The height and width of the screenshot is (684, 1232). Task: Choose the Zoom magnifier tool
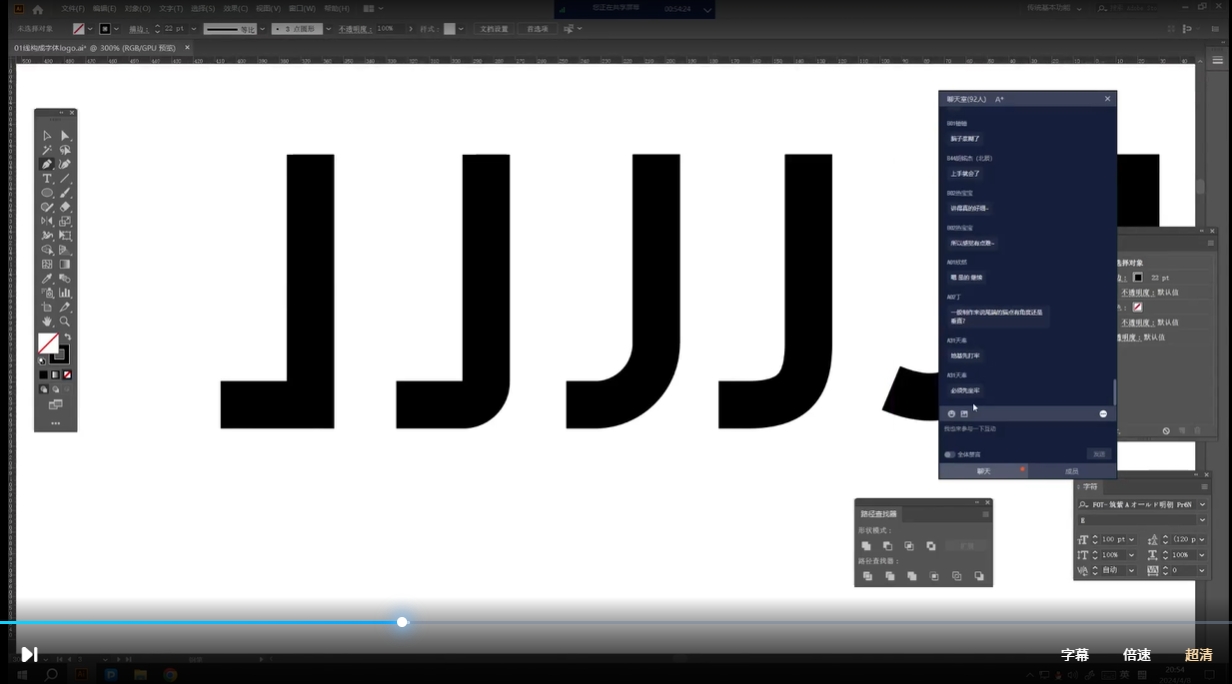[x=65, y=322]
